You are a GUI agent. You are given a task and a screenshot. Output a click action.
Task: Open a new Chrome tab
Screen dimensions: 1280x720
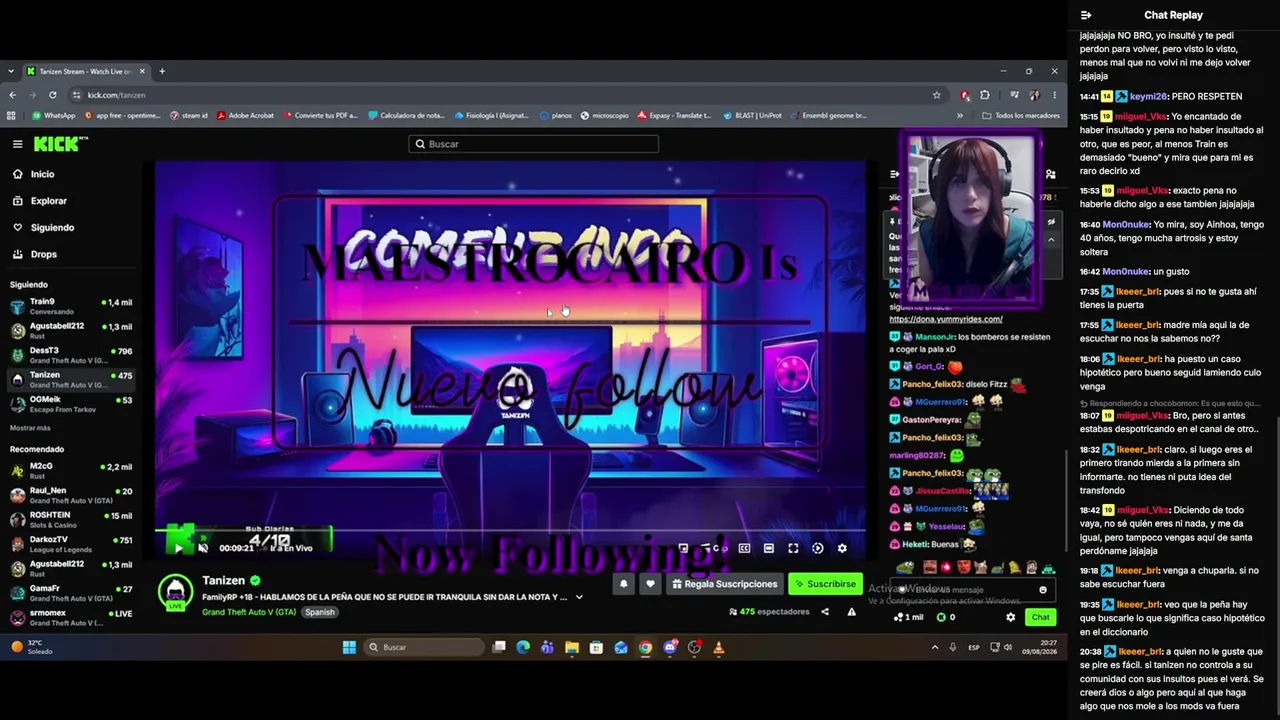pyautogui.click(x=162, y=71)
